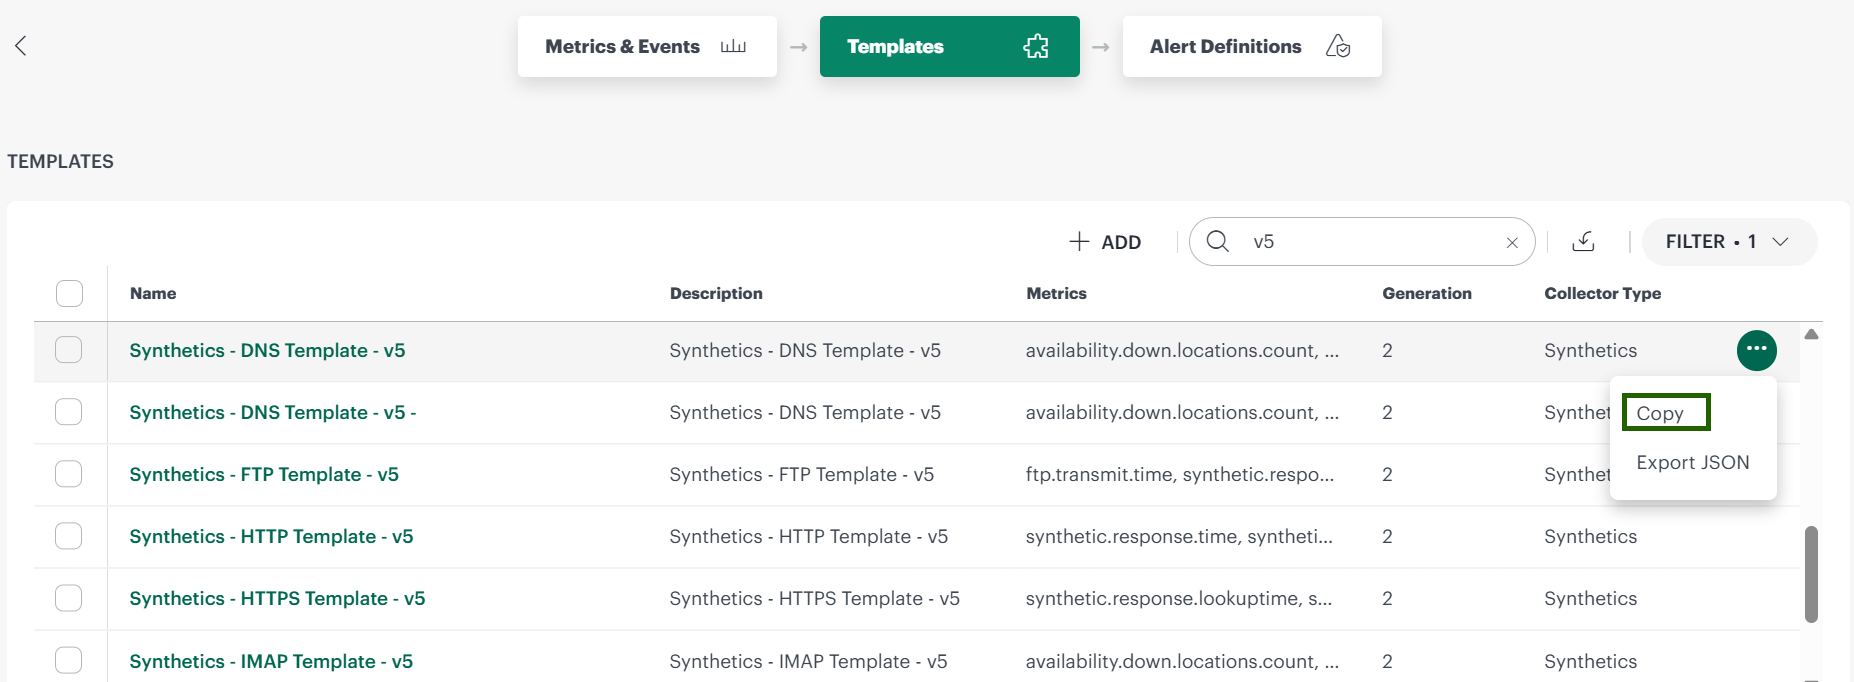Click the back arrow chevron
The height and width of the screenshot is (682, 1854).
pyautogui.click(x=21, y=45)
